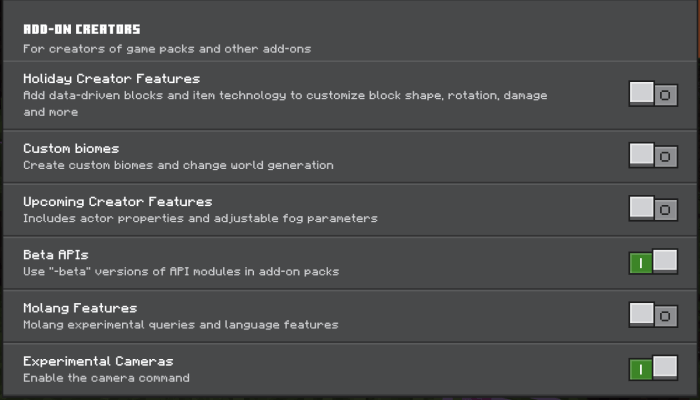Click the Beta APIs title text
This screenshot has height=400, width=700.
point(56,255)
